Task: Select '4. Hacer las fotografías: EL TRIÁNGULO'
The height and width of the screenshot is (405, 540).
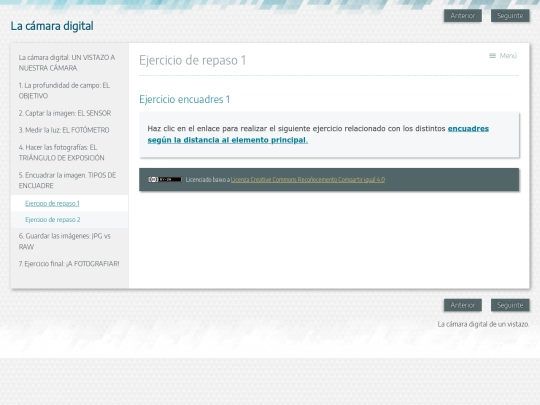Action: (69, 153)
